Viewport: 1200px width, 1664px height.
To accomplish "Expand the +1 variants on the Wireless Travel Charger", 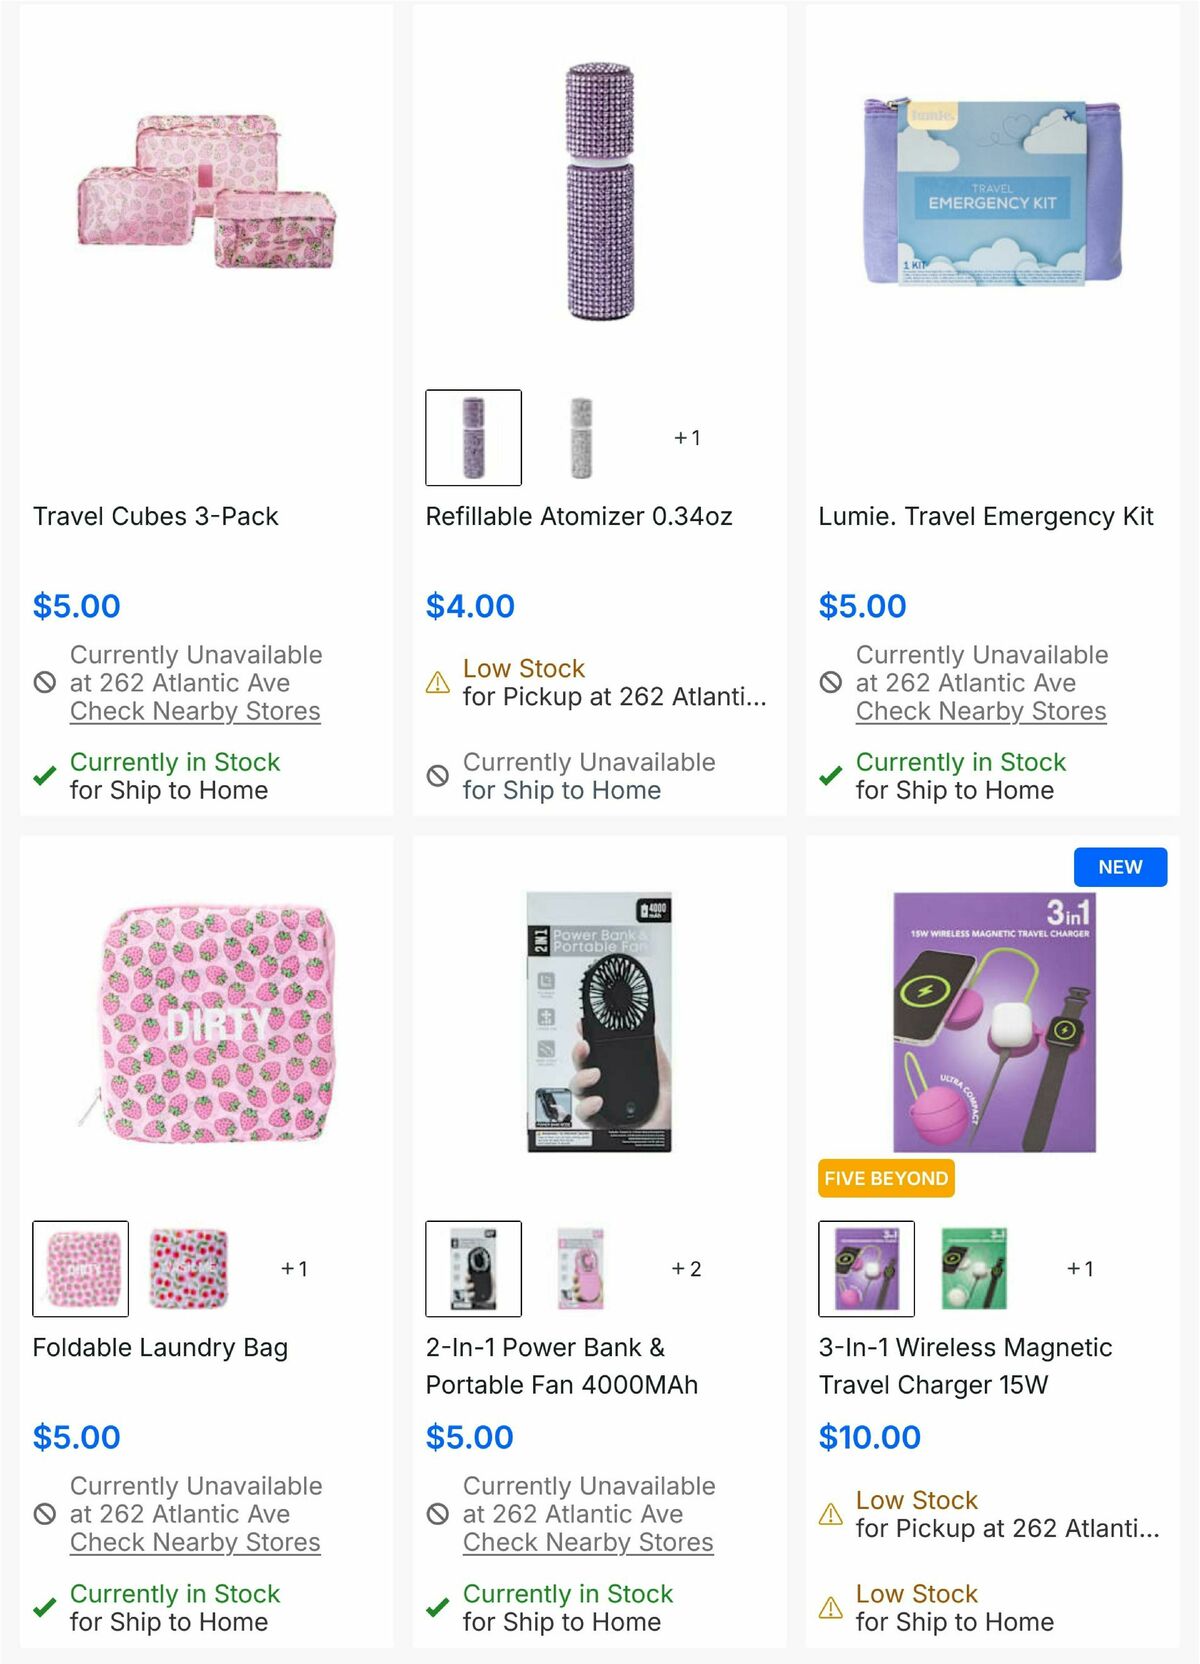I will [x=1078, y=1268].
